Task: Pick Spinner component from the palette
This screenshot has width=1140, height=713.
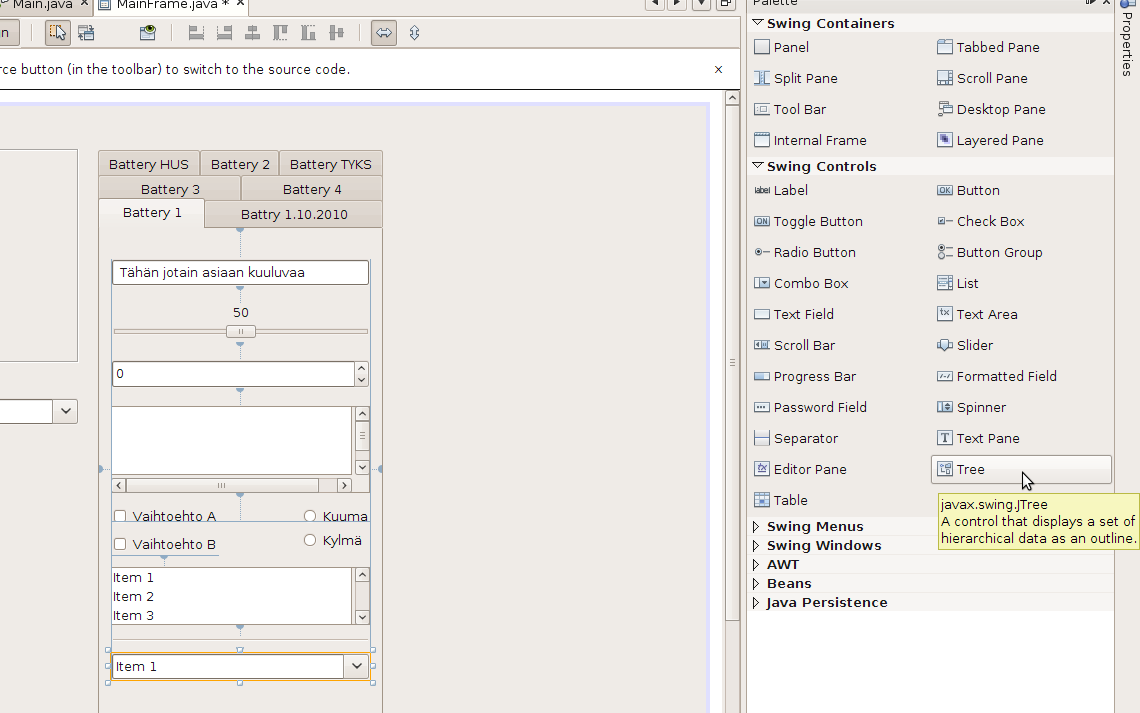Action: 971,408
